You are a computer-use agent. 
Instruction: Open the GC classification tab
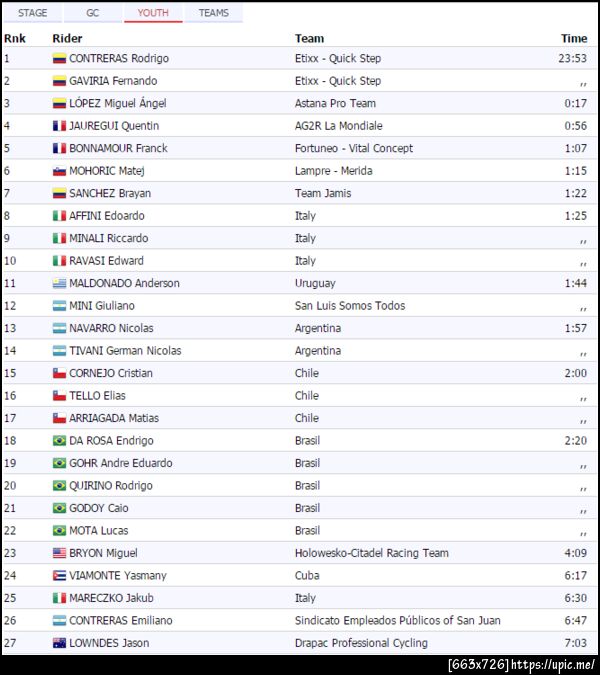[x=92, y=13]
